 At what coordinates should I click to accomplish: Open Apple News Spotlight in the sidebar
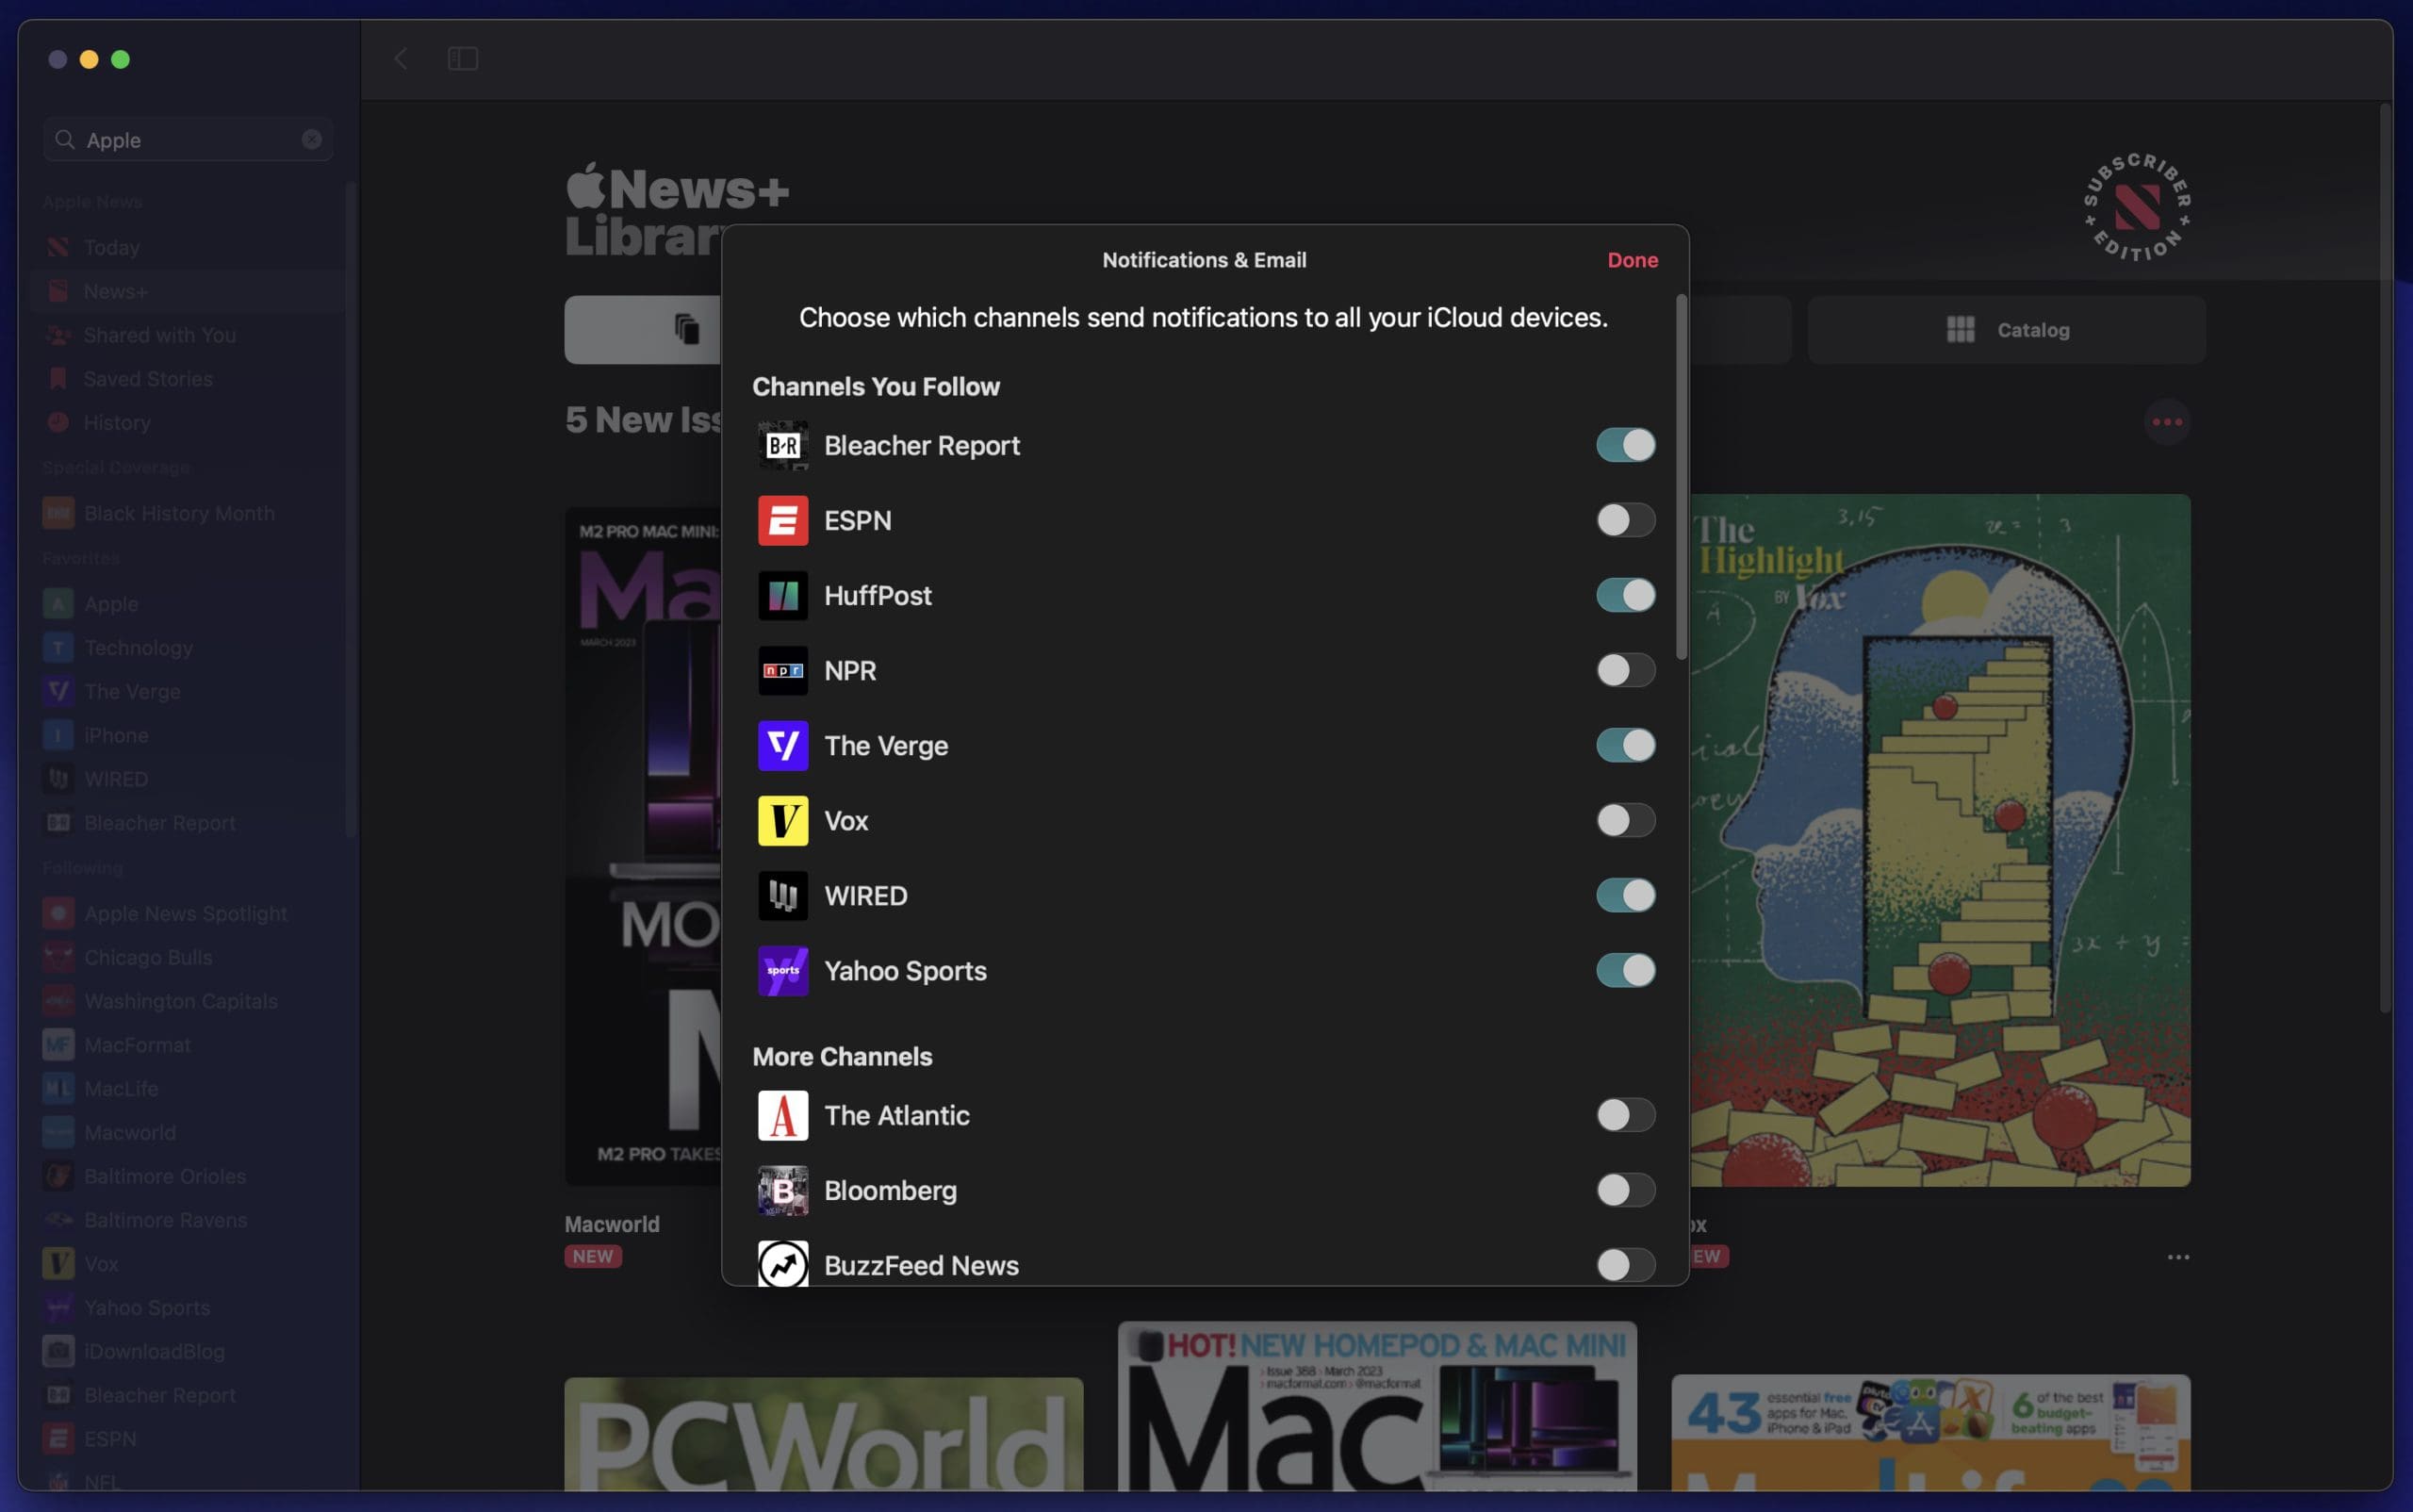click(x=188, y=914)
